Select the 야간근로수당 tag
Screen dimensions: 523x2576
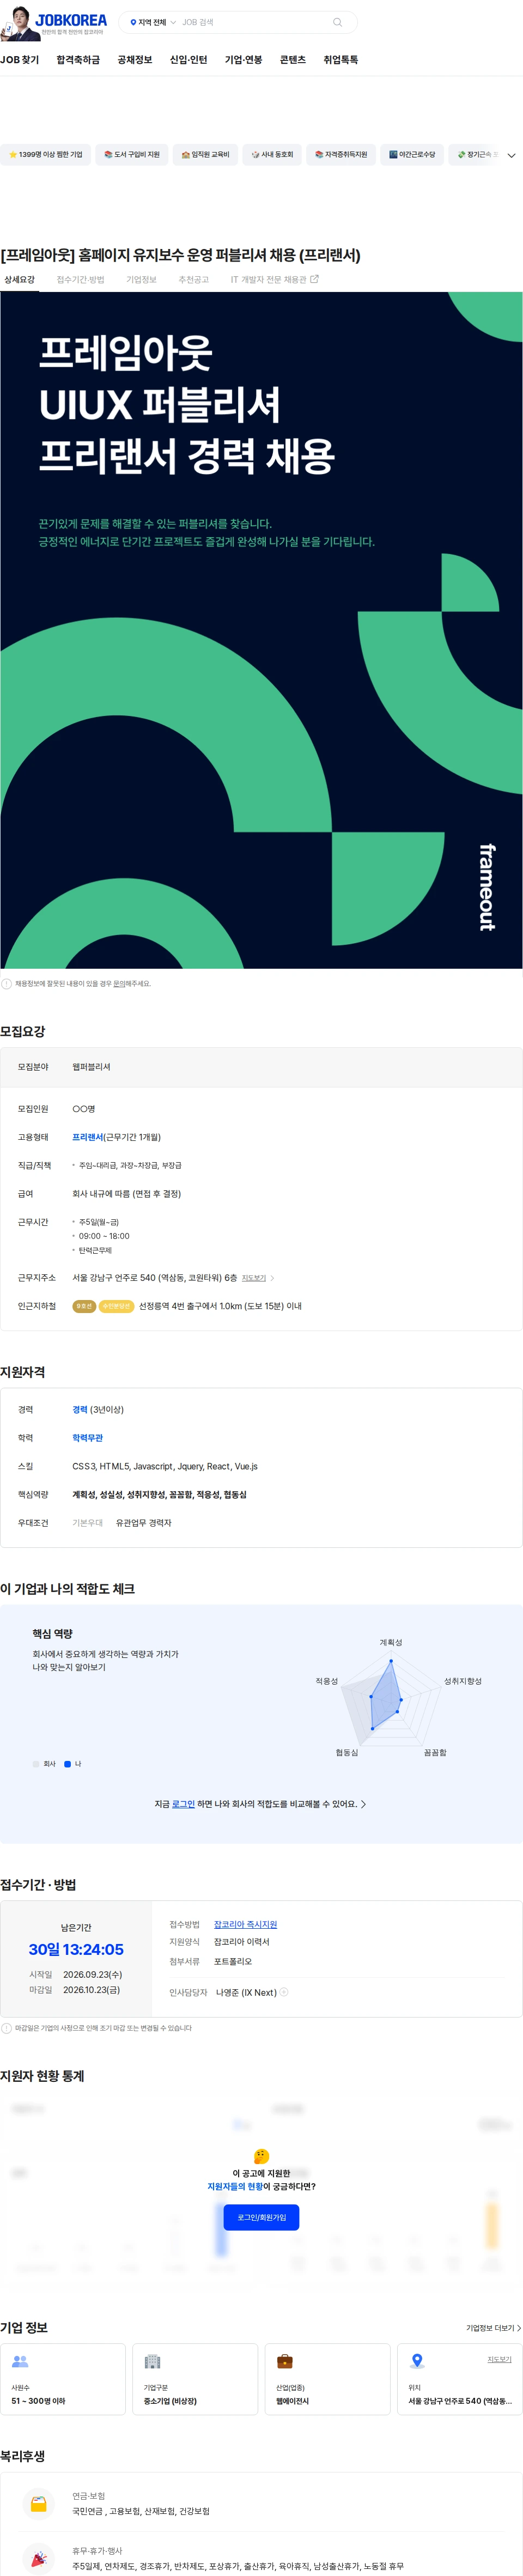pyautogui.click(x=412, y=155)
